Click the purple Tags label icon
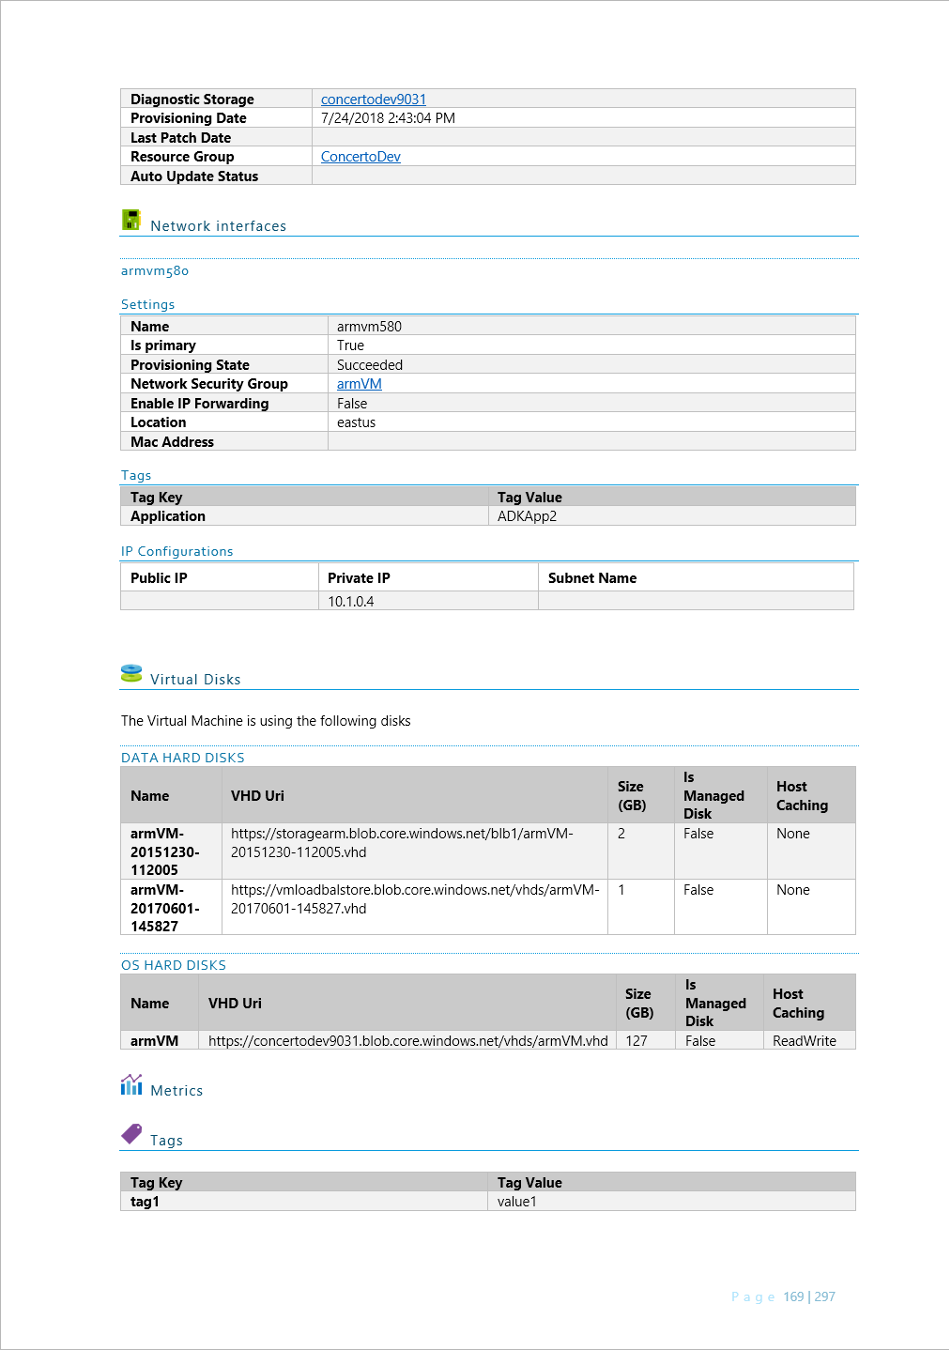The height and width of the screenshot is (1350, 949). click(x=132, y=1134)
